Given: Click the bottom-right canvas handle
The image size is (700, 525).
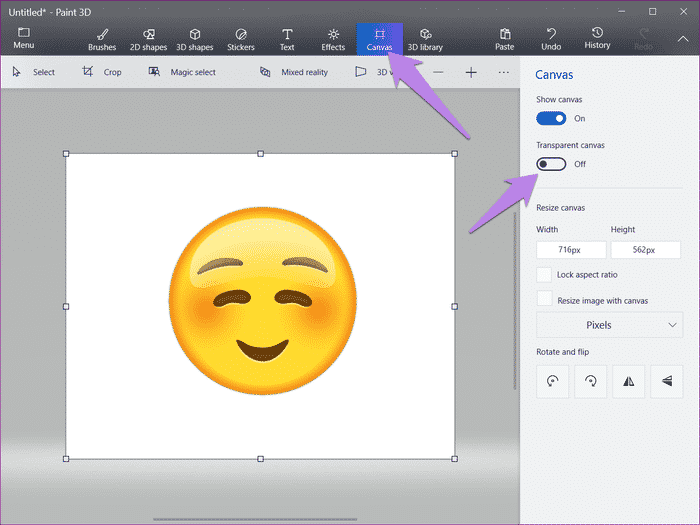Looking at the screenshot, I should coord(454,459).
